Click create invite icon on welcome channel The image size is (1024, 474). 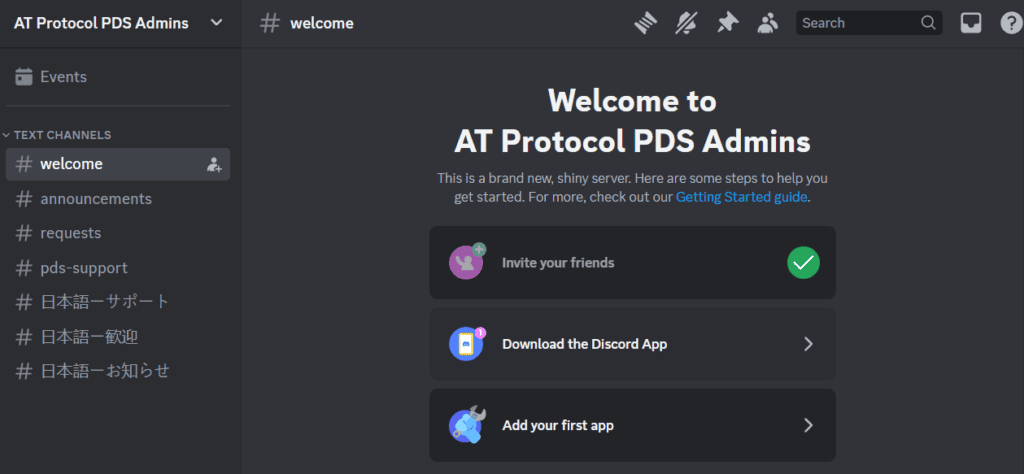click(x=214, y=165)
